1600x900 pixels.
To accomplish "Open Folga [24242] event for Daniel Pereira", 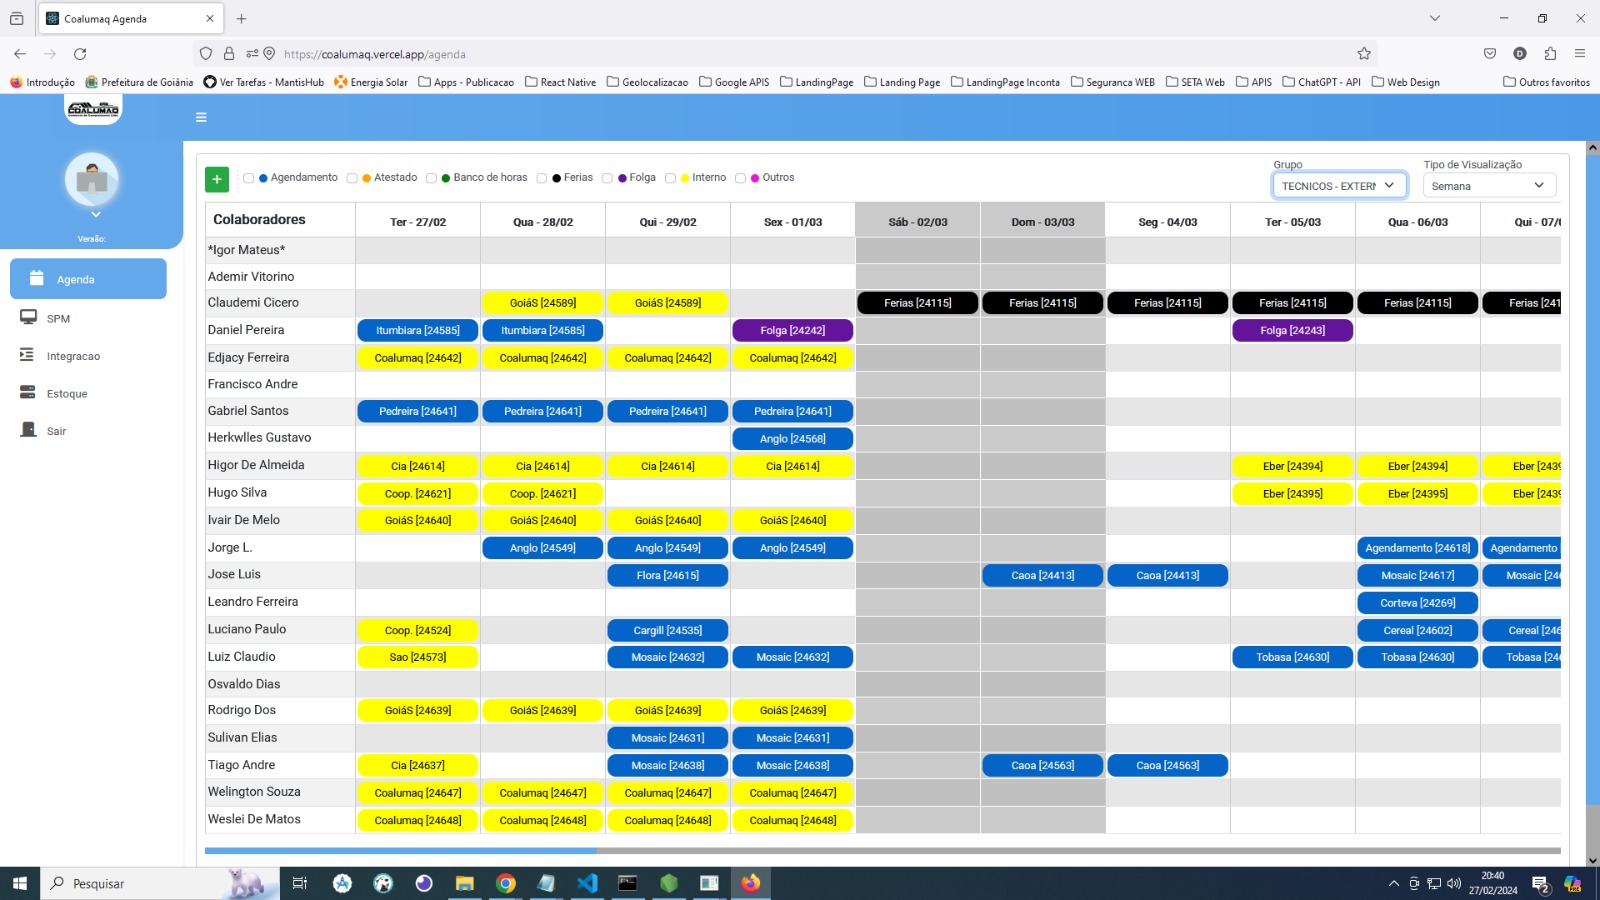I will click(x=793, y=330).
